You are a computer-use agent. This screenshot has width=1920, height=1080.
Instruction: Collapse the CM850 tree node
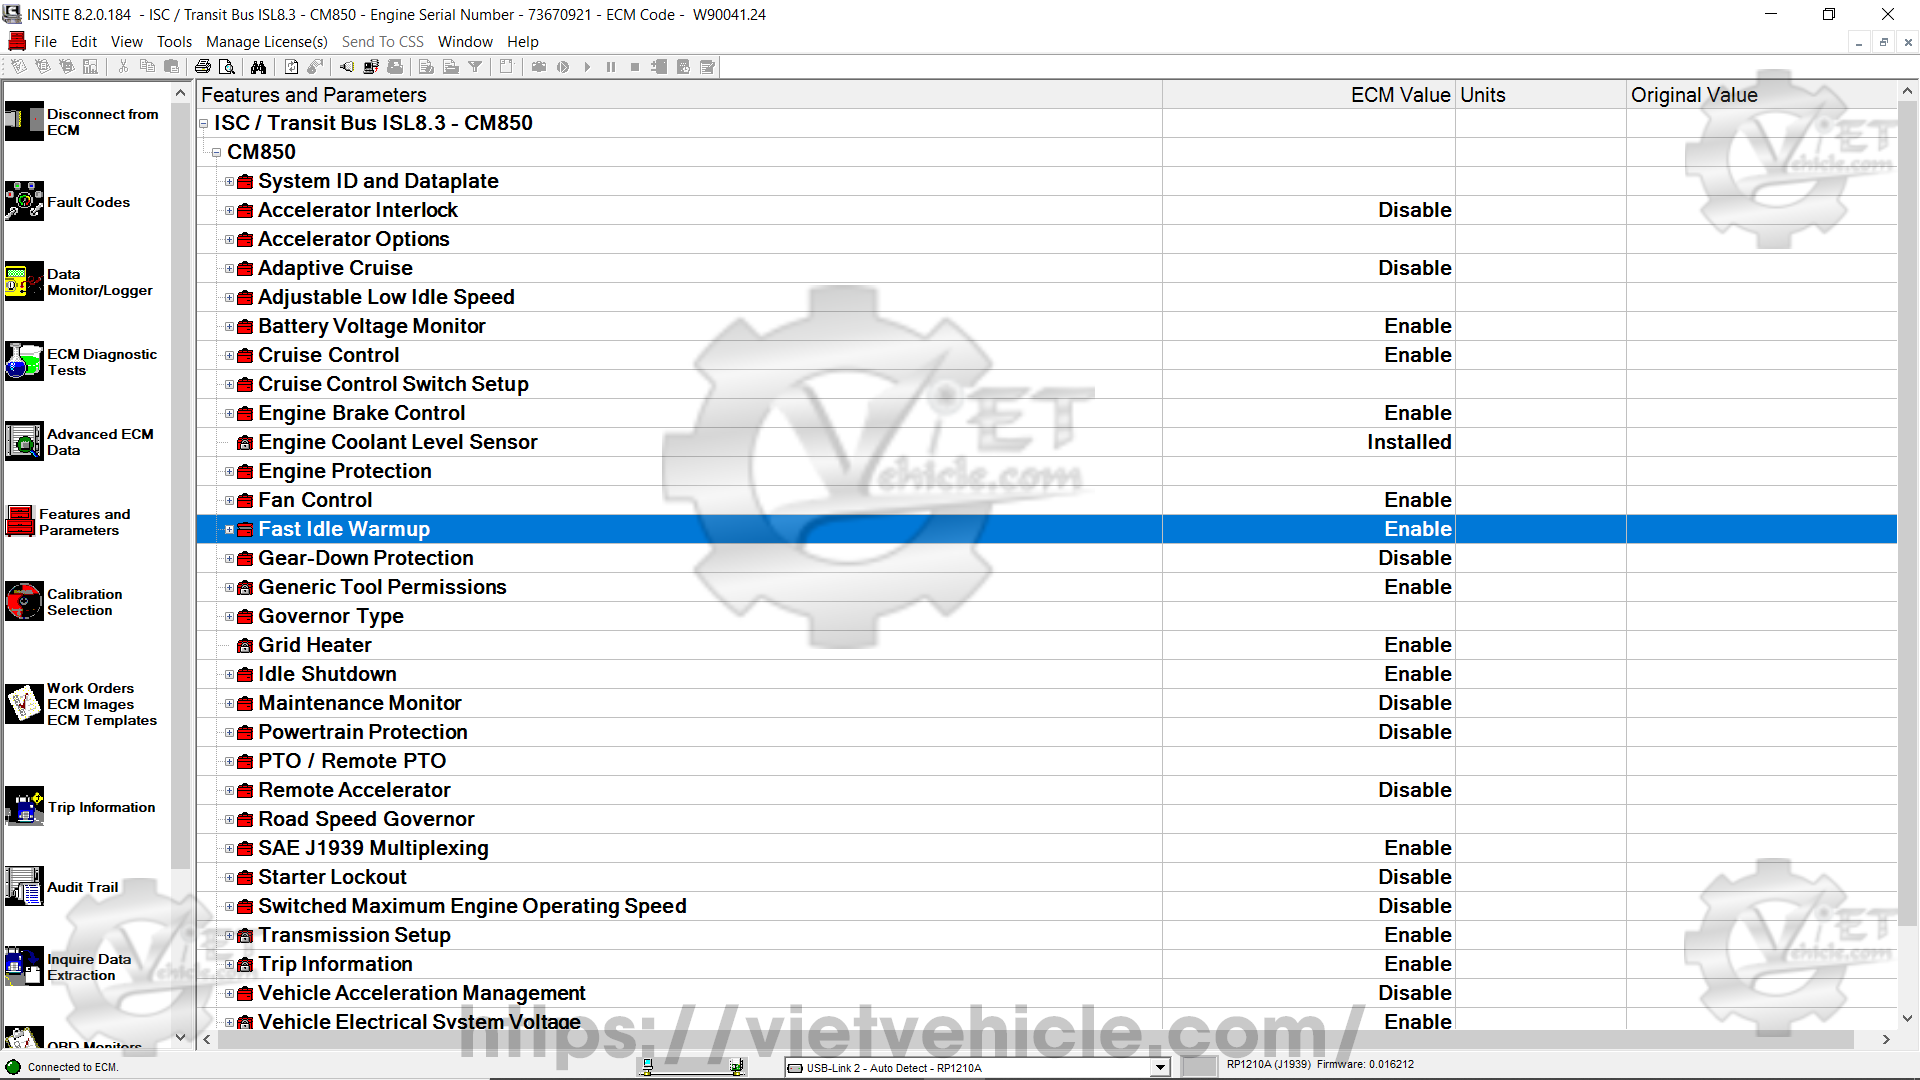click(x=216, y=153)
